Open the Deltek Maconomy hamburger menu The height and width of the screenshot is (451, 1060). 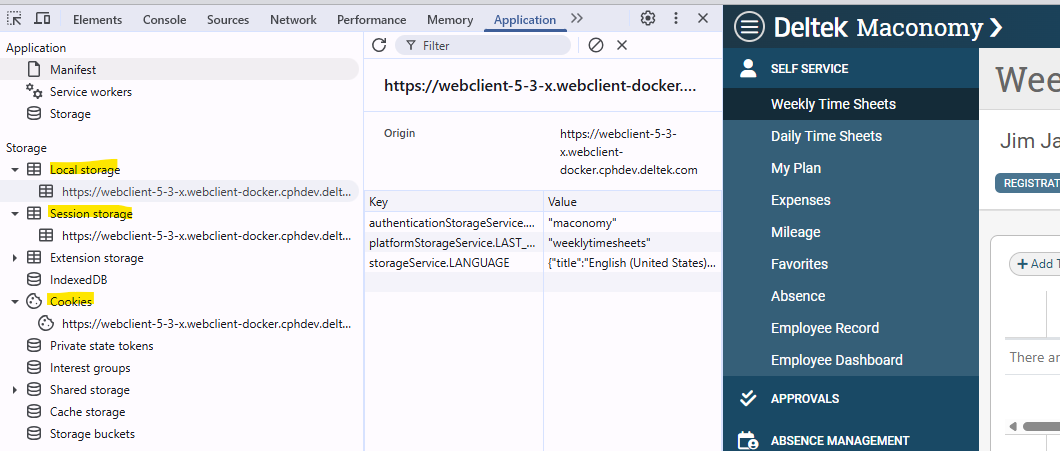click(749, 27)
